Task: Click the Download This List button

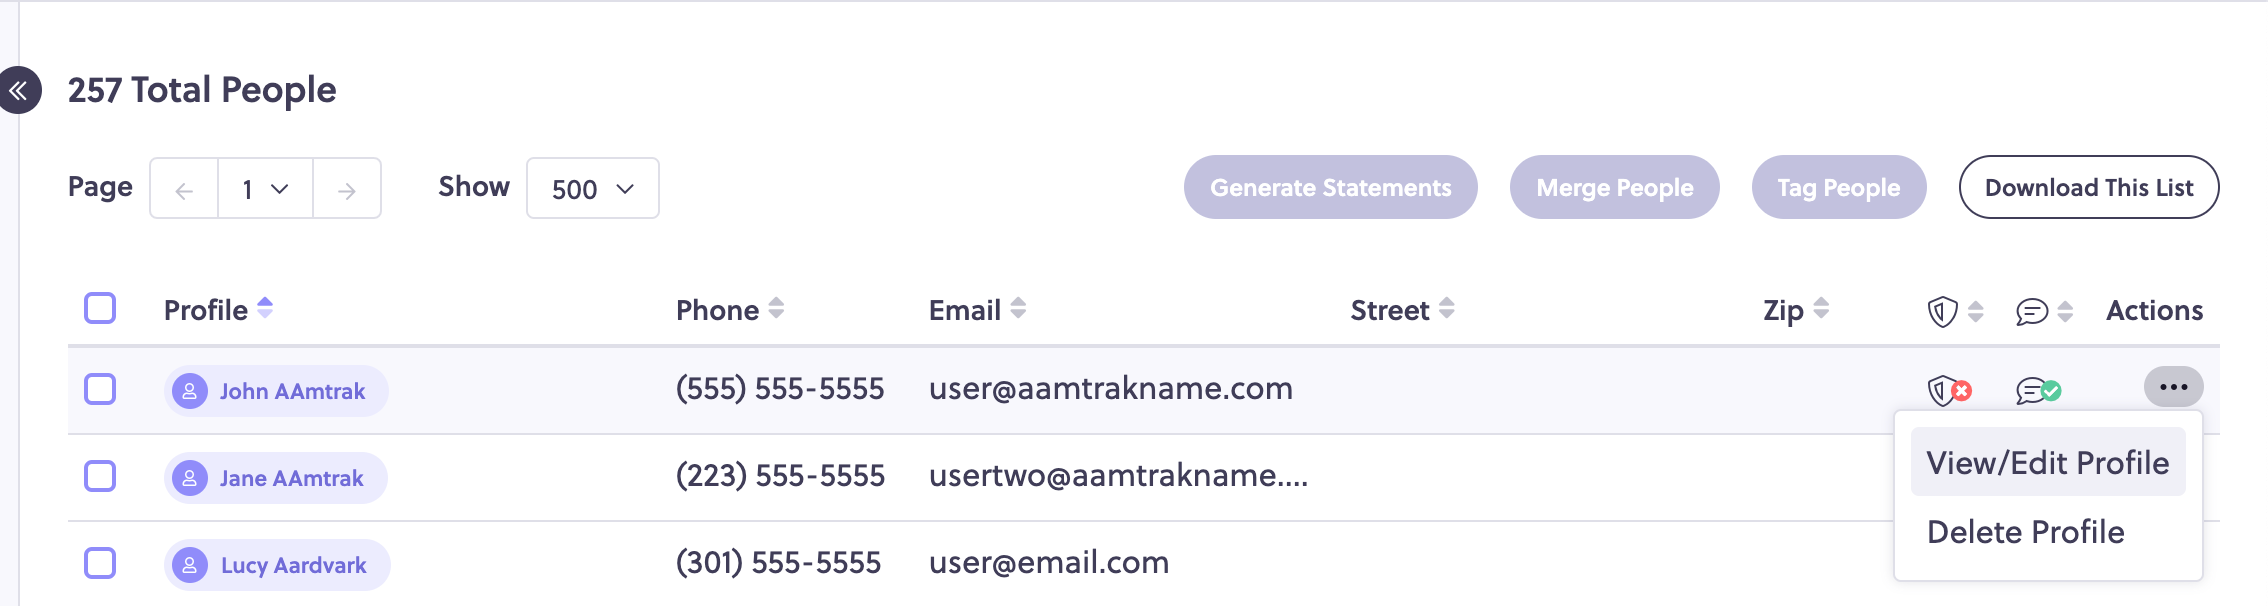Action: [x=2089, y=187]
